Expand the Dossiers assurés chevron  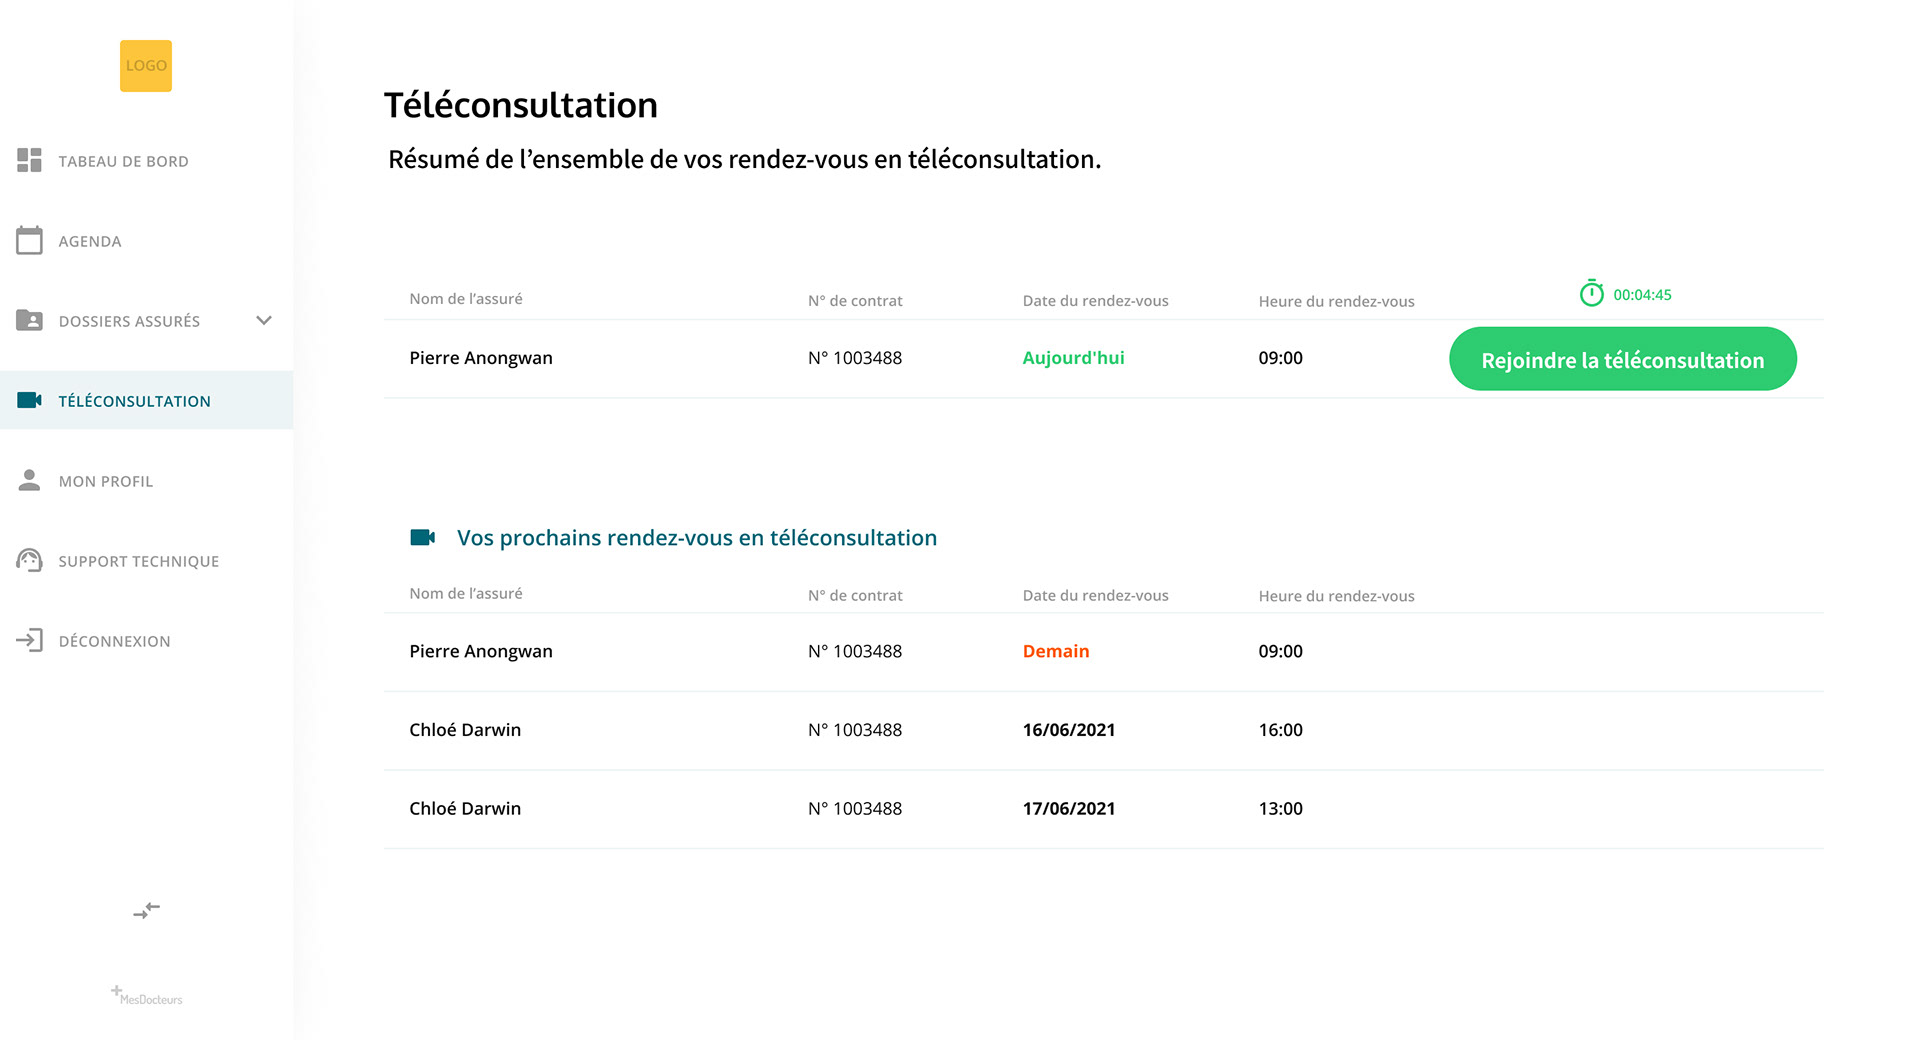pos(264,320)
